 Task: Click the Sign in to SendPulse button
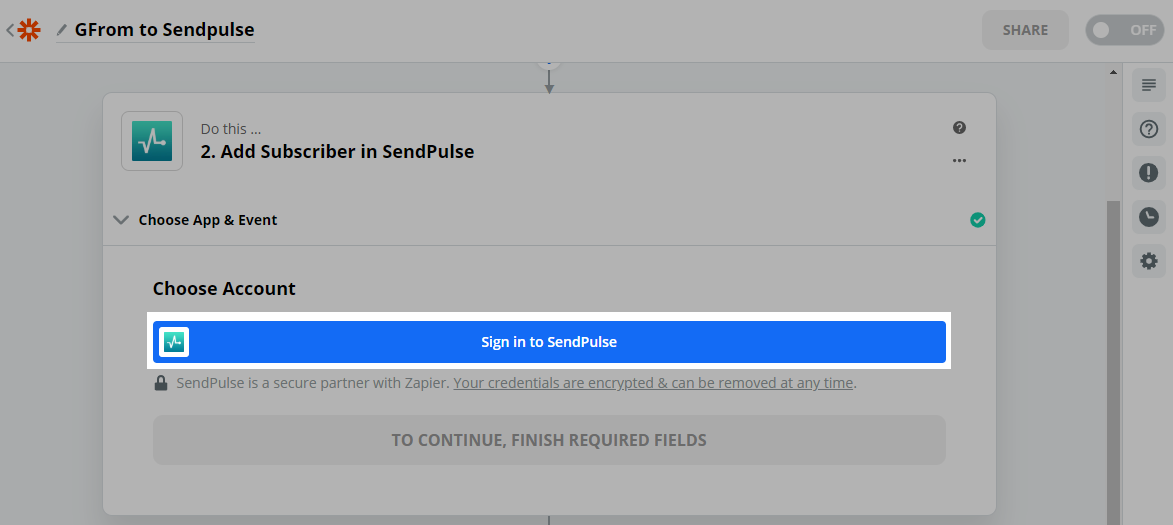pyautogui.click(x=549, y=342)
